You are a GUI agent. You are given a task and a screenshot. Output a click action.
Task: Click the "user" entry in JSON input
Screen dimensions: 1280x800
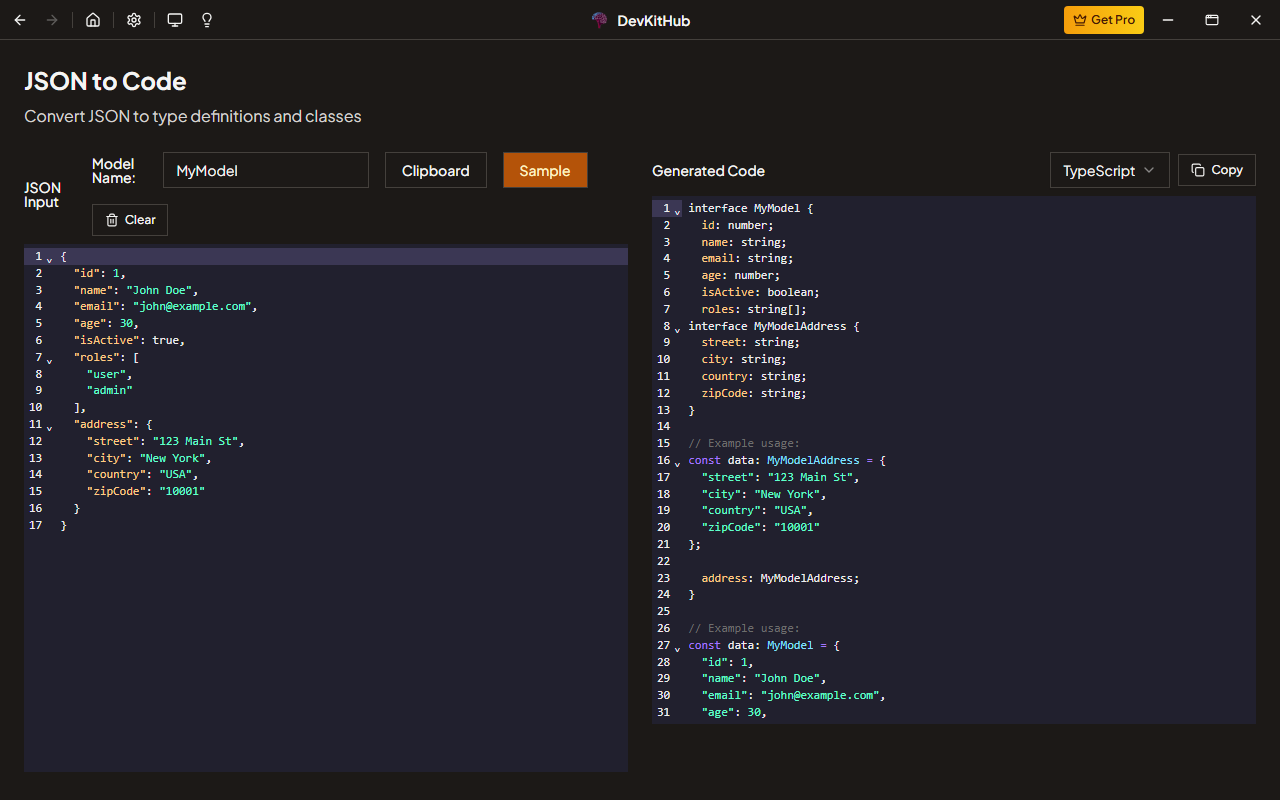[109, 374]
